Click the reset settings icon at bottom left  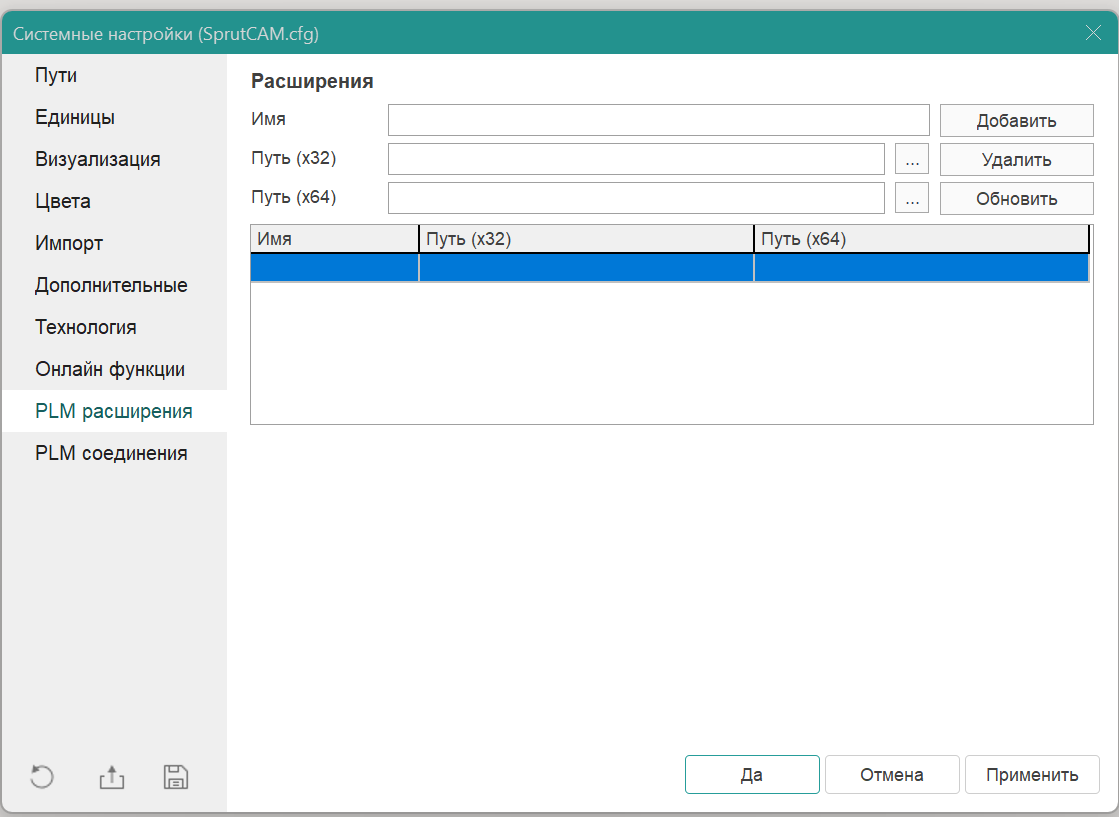click(42, 777)
